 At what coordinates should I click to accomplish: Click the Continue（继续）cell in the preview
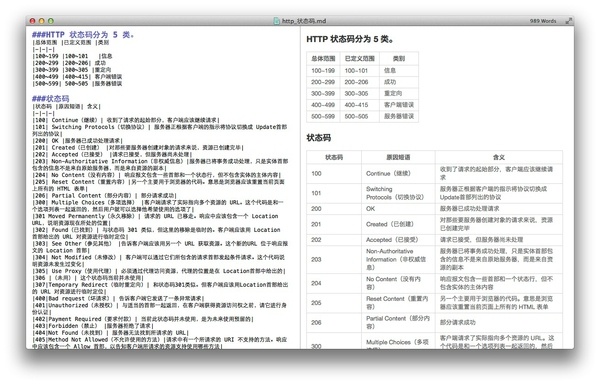[x=388, y=173]
